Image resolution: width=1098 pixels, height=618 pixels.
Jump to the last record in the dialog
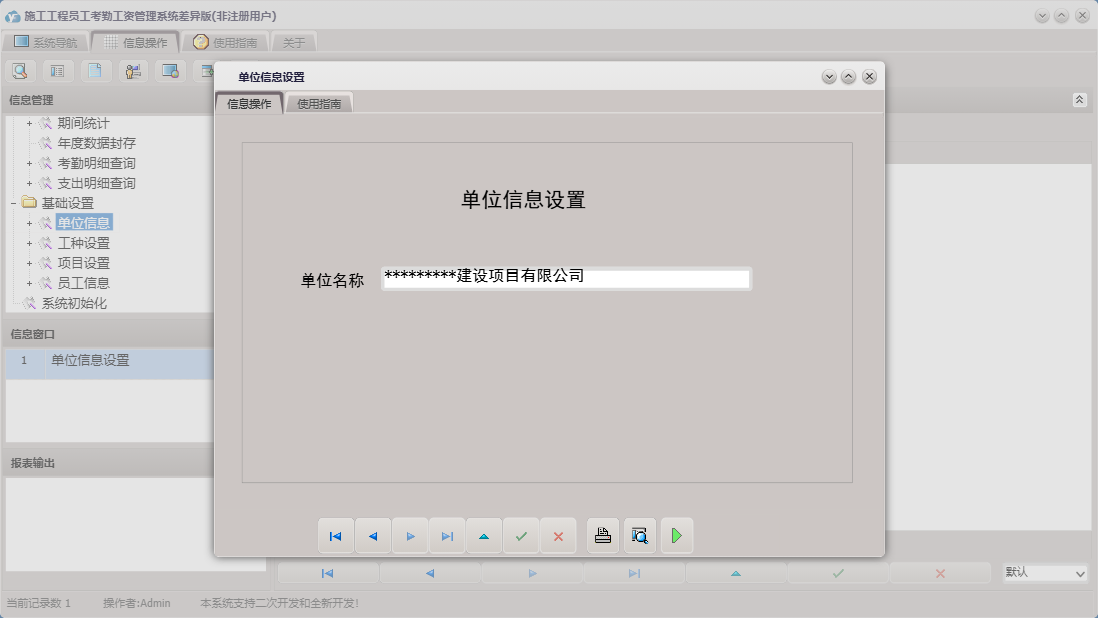tap(447, 535)
